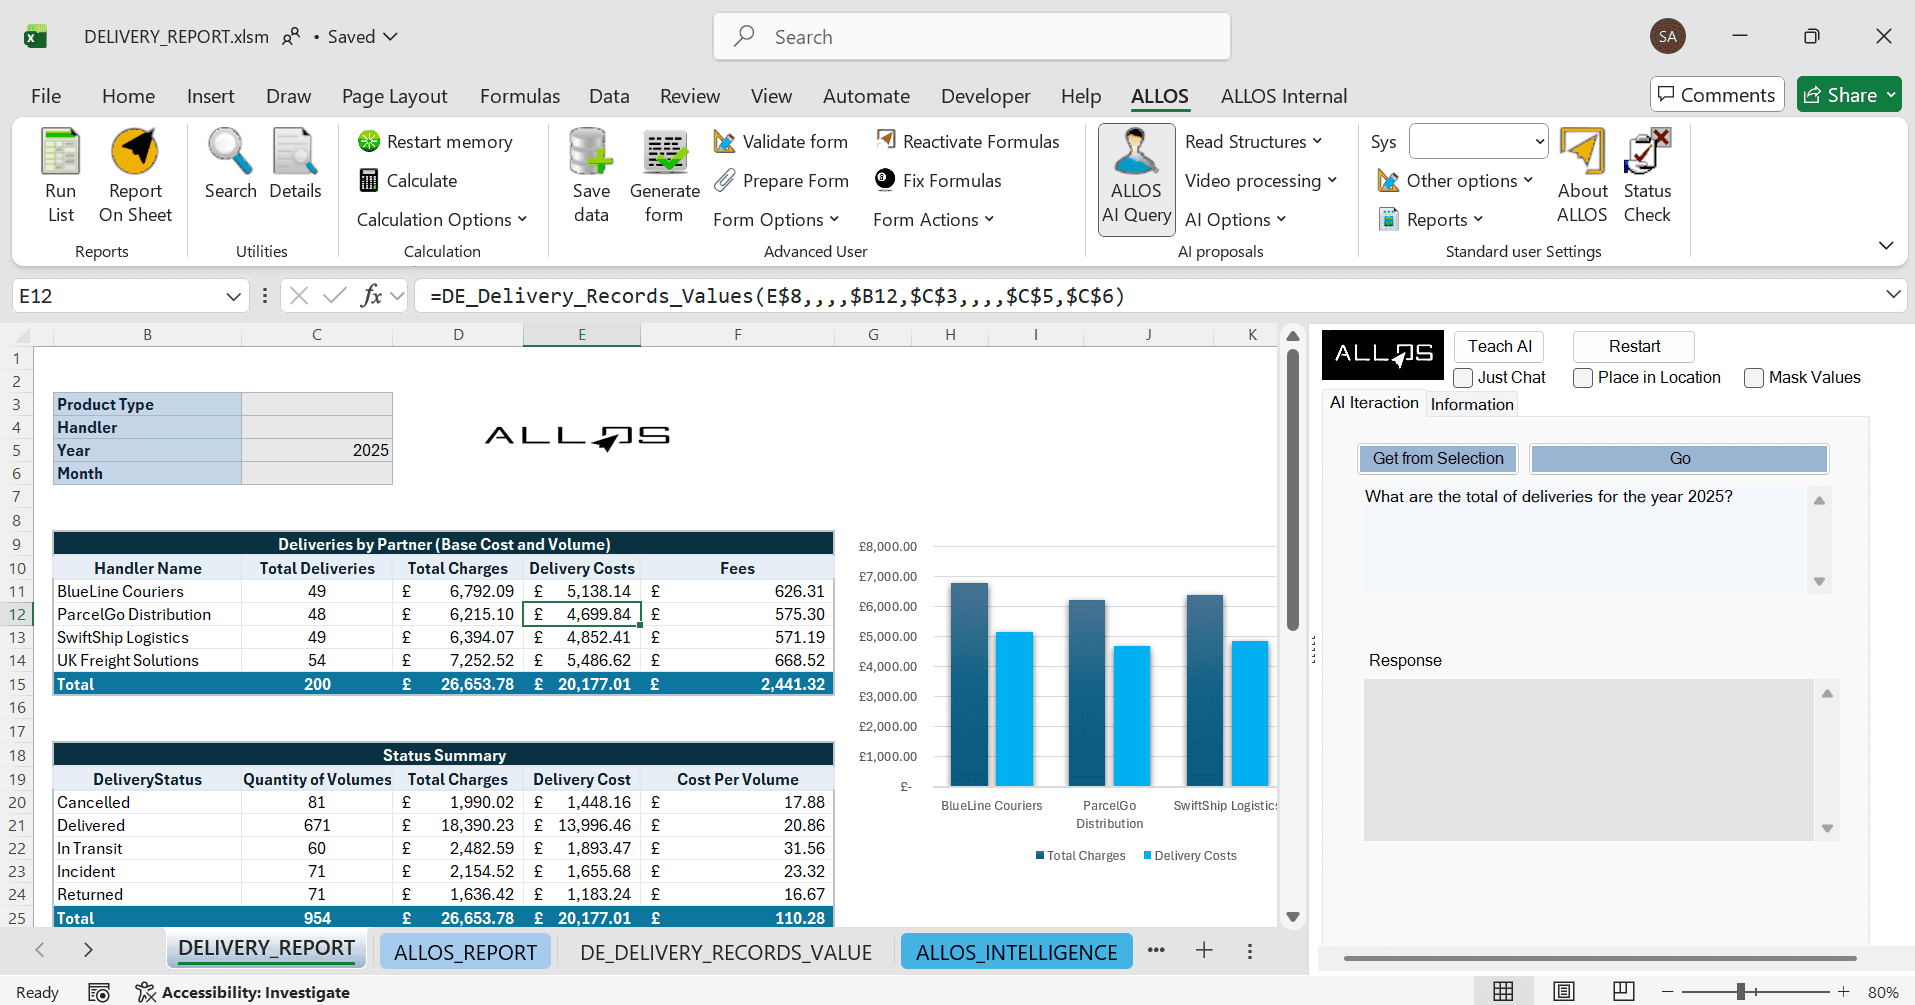Viewport: 1915px width, 1005px height.
Task: Click the Teach AI button
Action: coord(1499,346)
